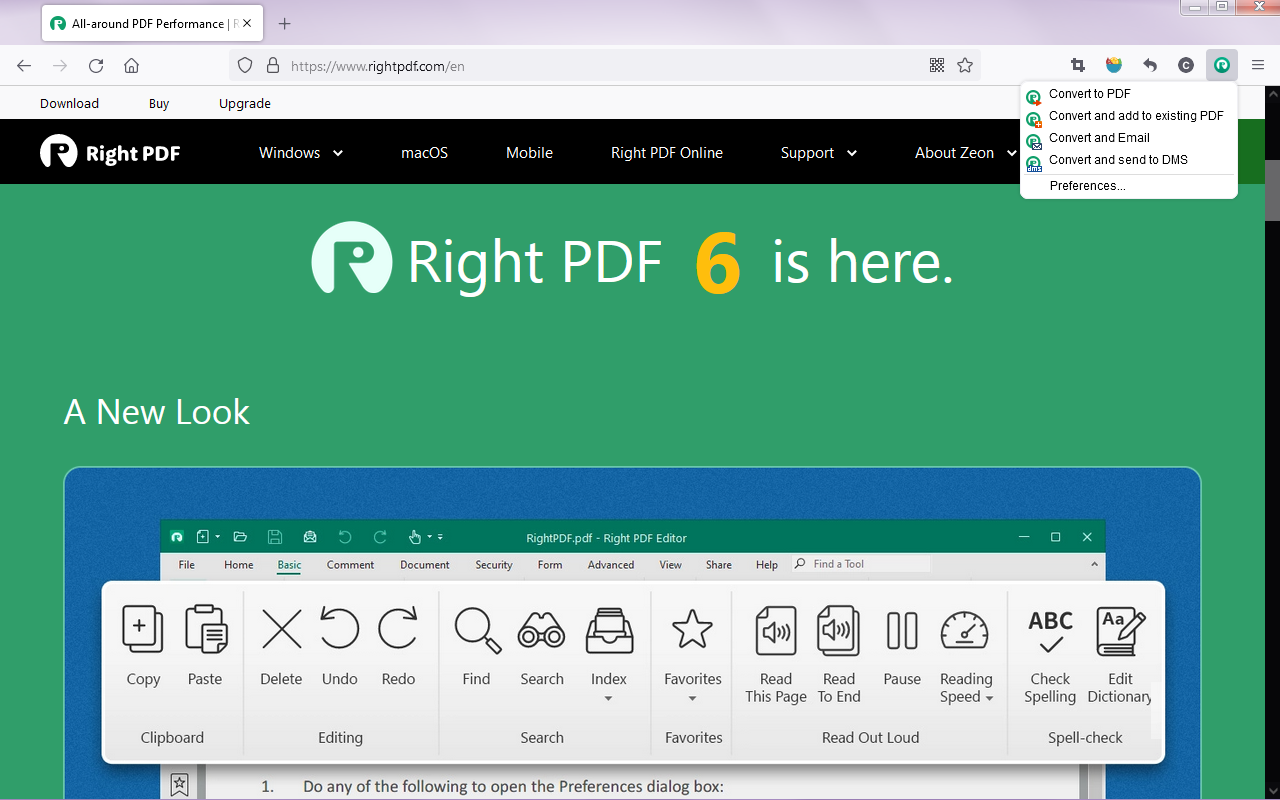Open the File ribbon menu

click(x=187, y=565)
